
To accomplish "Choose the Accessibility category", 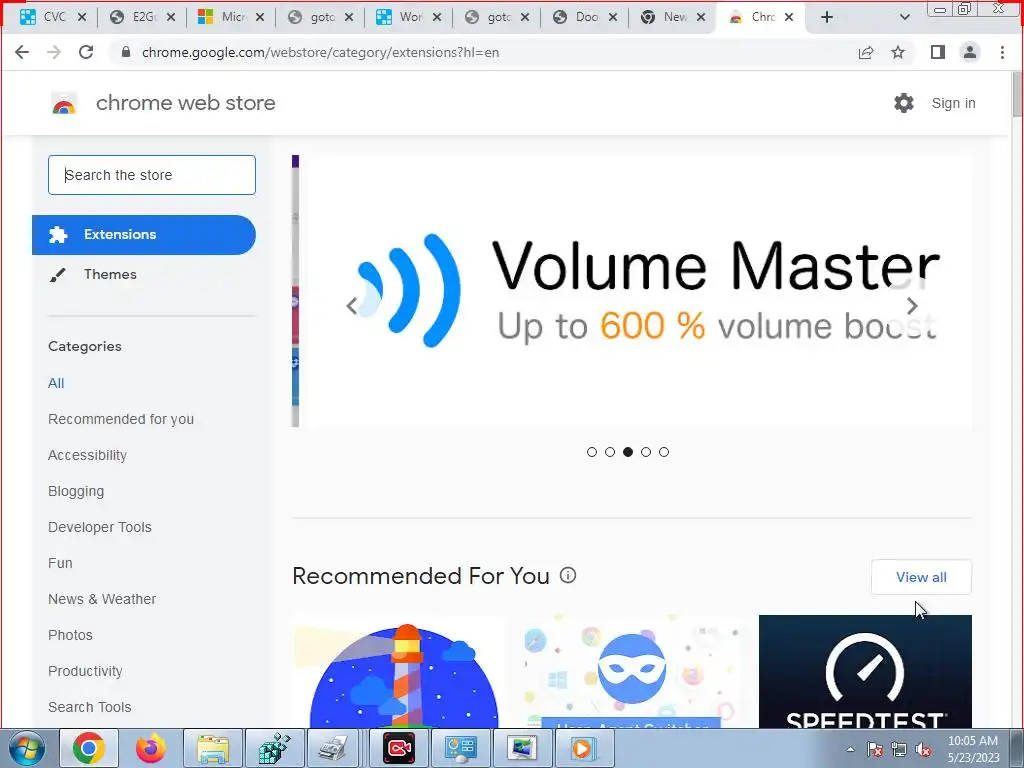I will [87, 455].
